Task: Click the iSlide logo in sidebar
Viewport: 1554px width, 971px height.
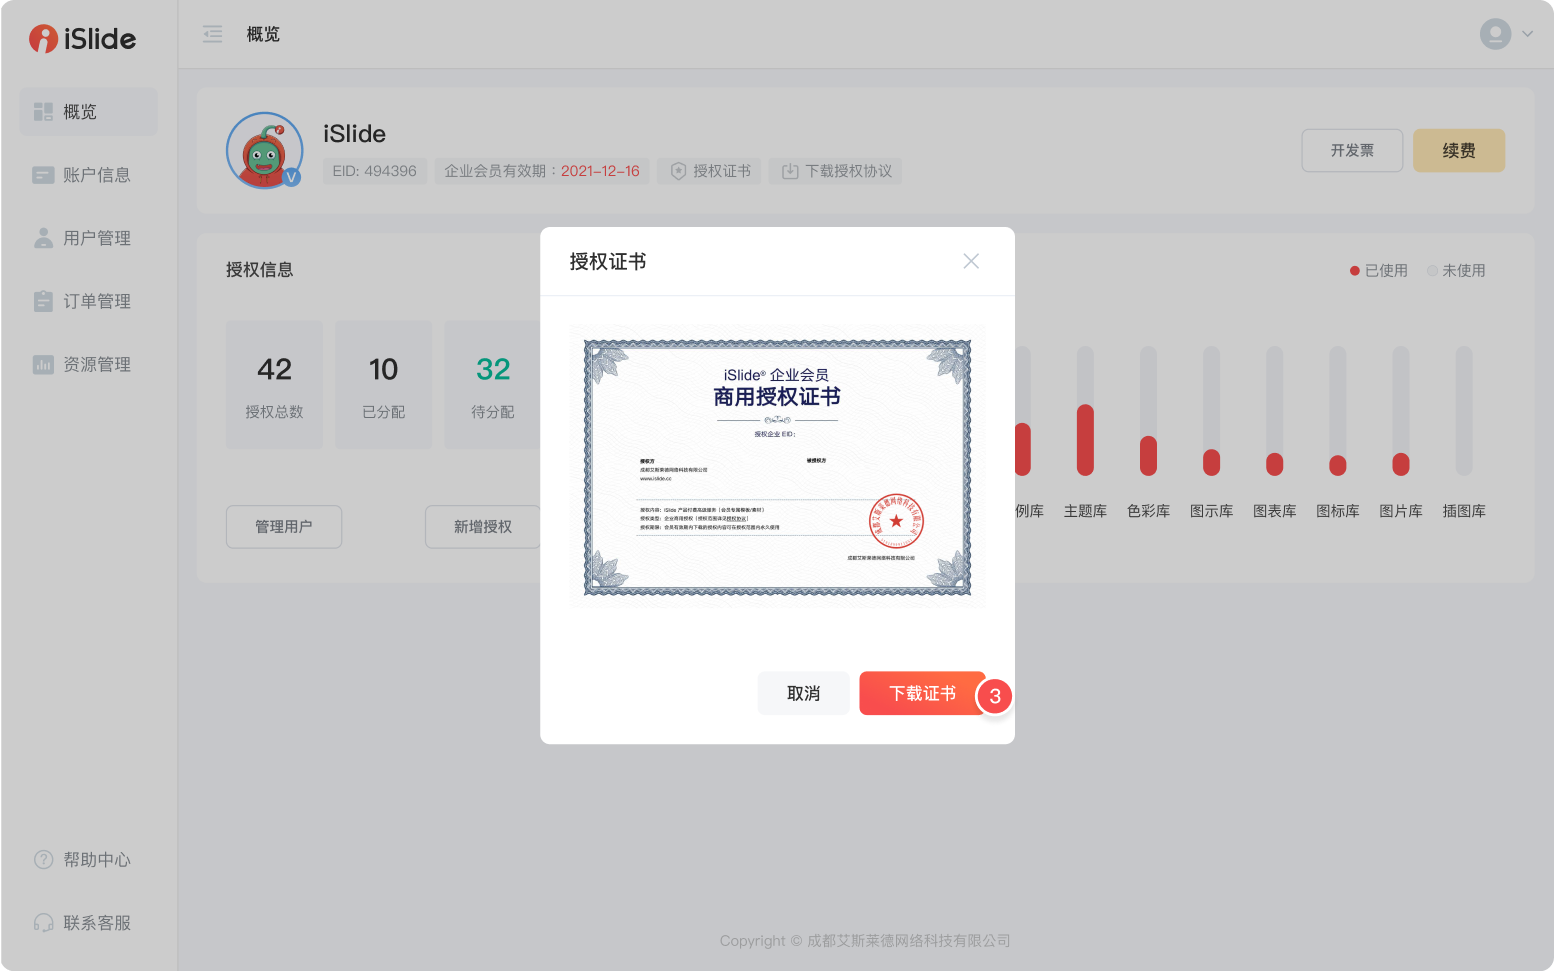Action: pos(82,39)
